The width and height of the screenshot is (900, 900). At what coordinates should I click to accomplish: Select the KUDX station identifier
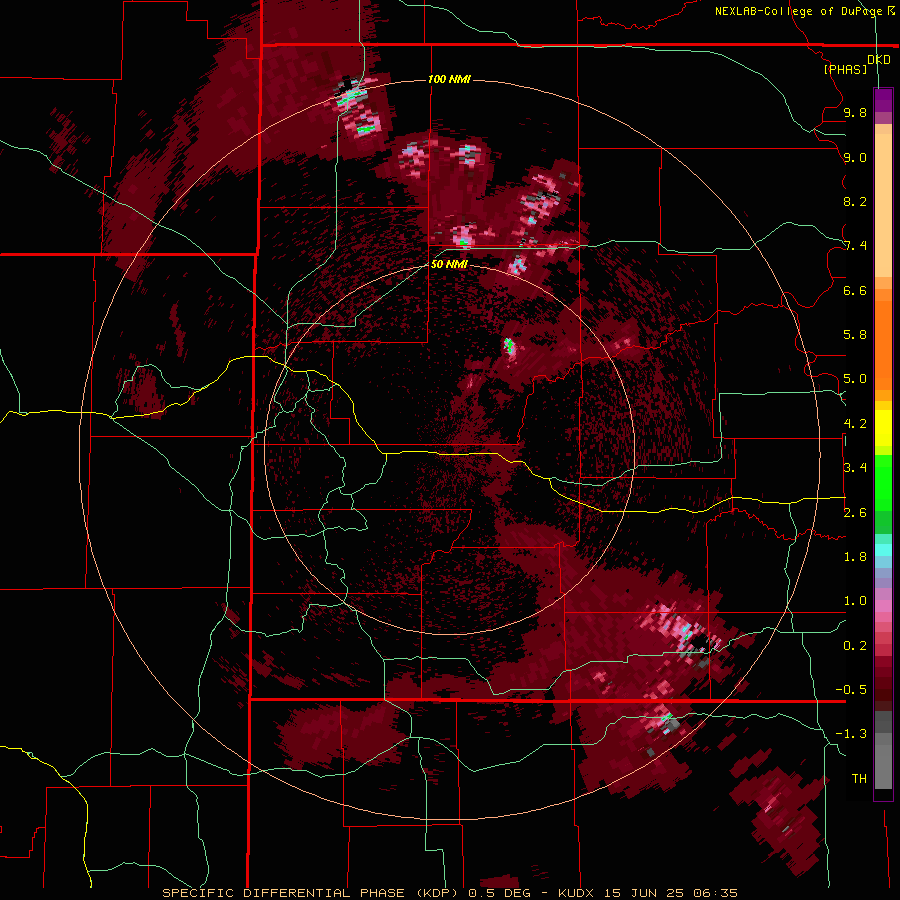pos(577,893)
